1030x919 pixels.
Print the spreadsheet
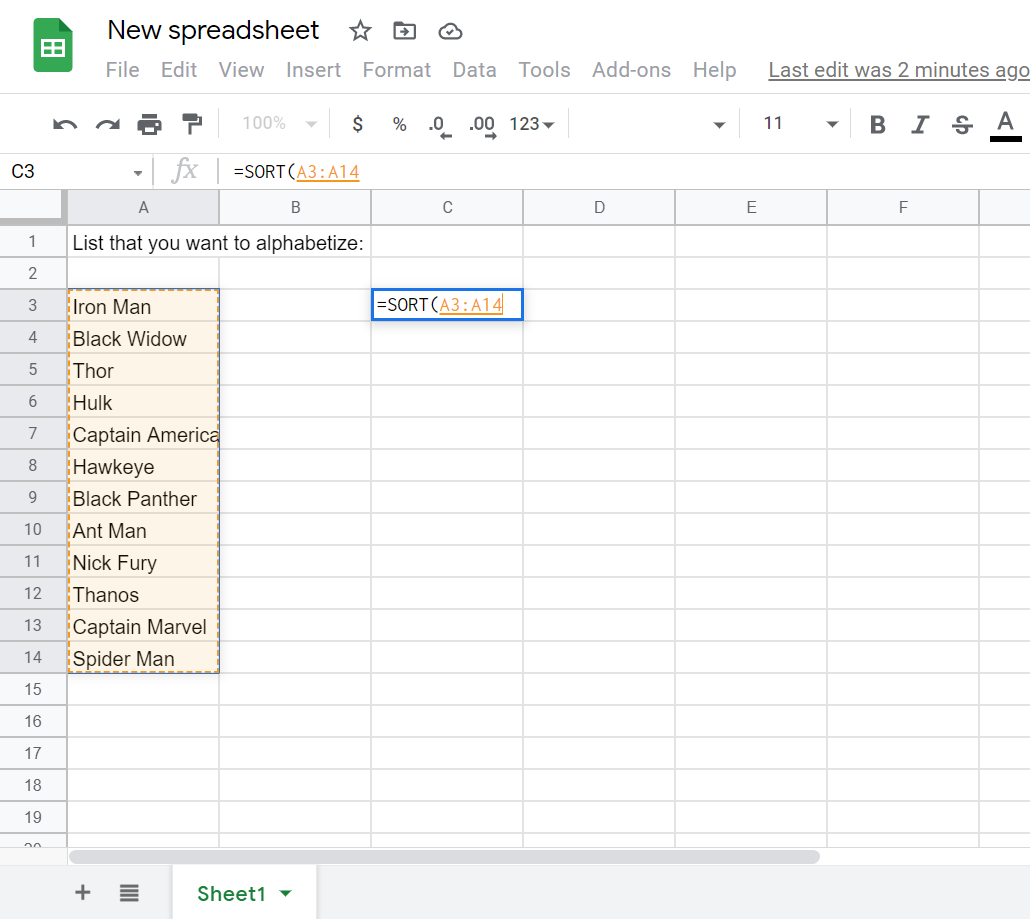click(150, 124)
